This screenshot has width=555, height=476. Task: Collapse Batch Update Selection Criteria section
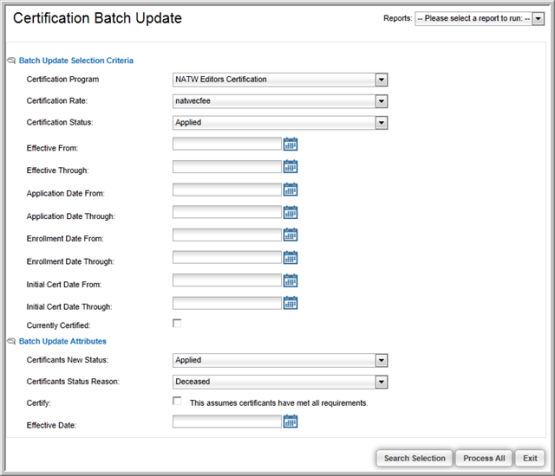click(x=11, y=61)
